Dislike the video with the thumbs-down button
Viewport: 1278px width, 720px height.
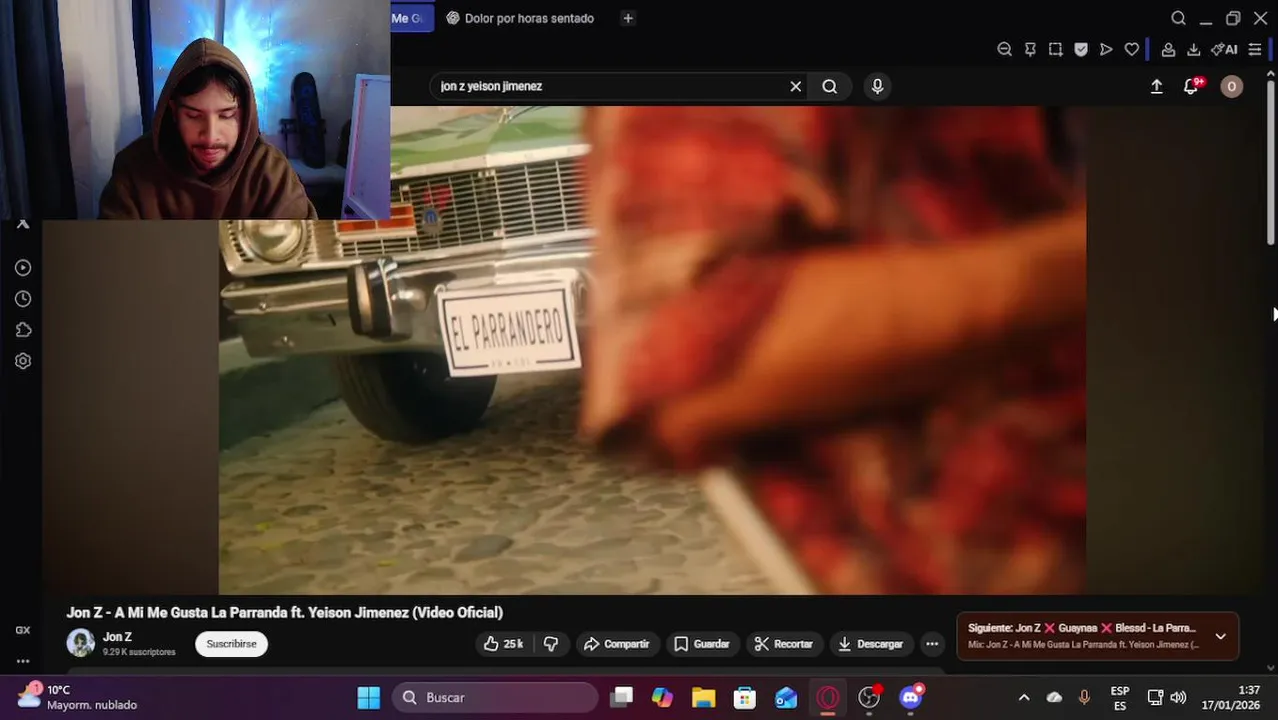(x=550, y=644)
